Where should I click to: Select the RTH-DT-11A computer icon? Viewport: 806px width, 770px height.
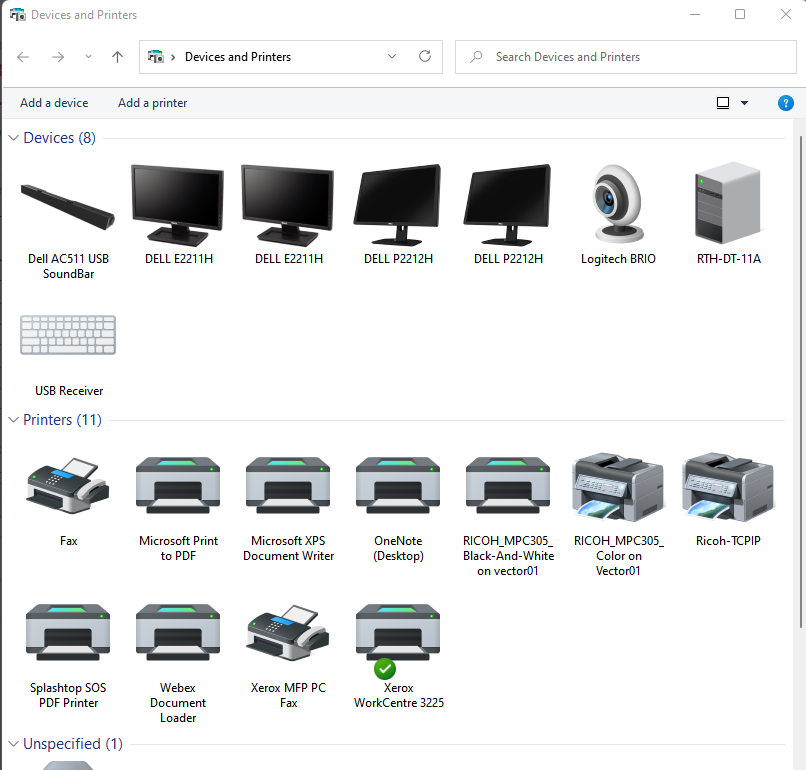[x=728, y=204]
